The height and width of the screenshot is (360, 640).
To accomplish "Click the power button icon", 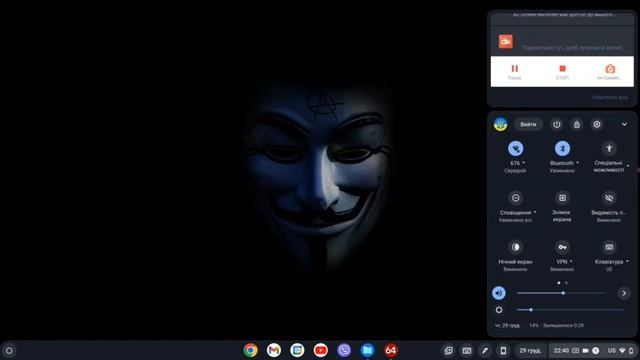I will (x=557, y=124).
